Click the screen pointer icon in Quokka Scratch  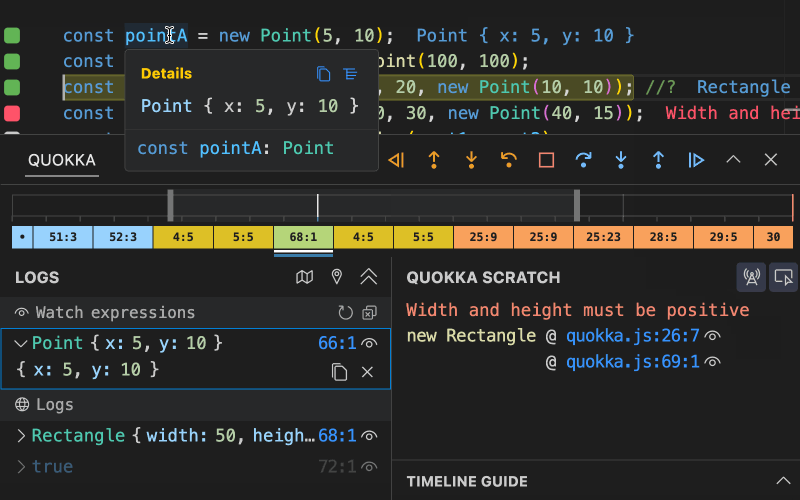(x=783, y=277)
